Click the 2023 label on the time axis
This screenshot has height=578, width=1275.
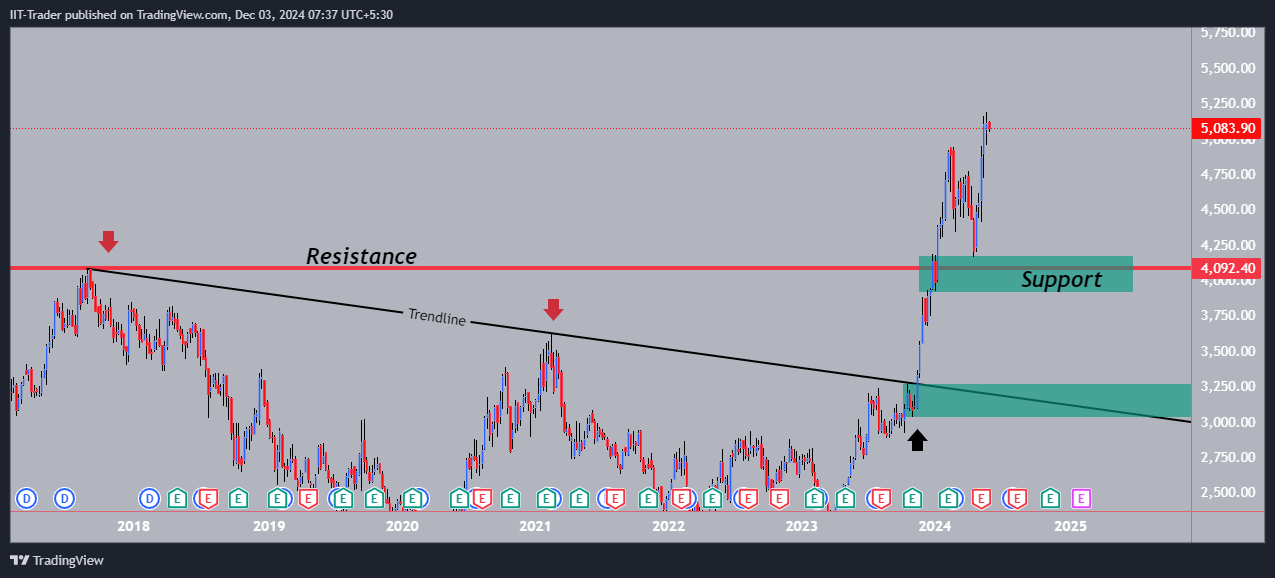(801, 526)
